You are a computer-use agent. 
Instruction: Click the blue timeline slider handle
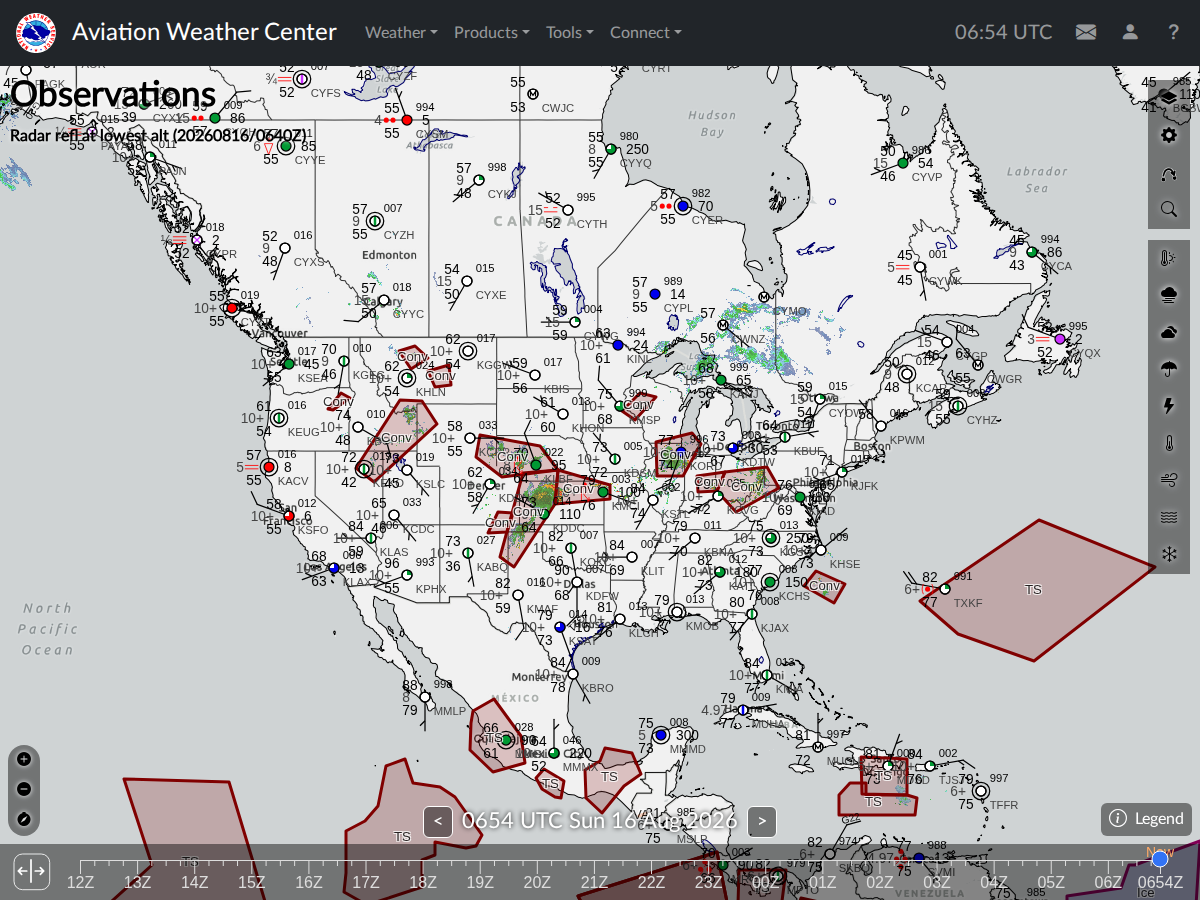coord(1160,859)
